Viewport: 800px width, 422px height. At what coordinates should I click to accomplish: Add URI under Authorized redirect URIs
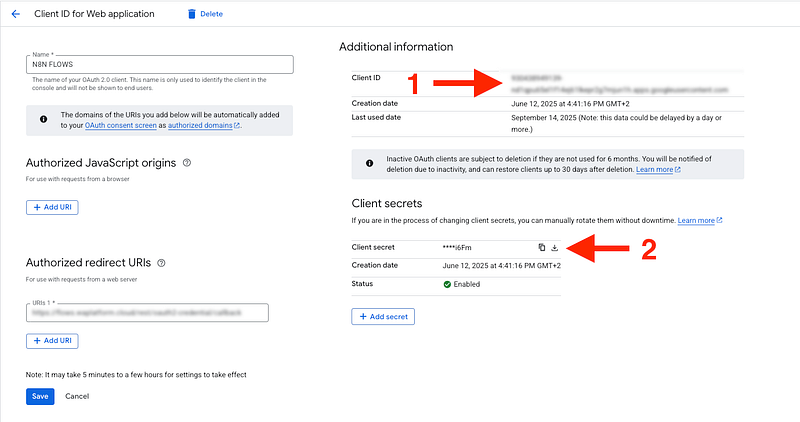coord(52,341)
